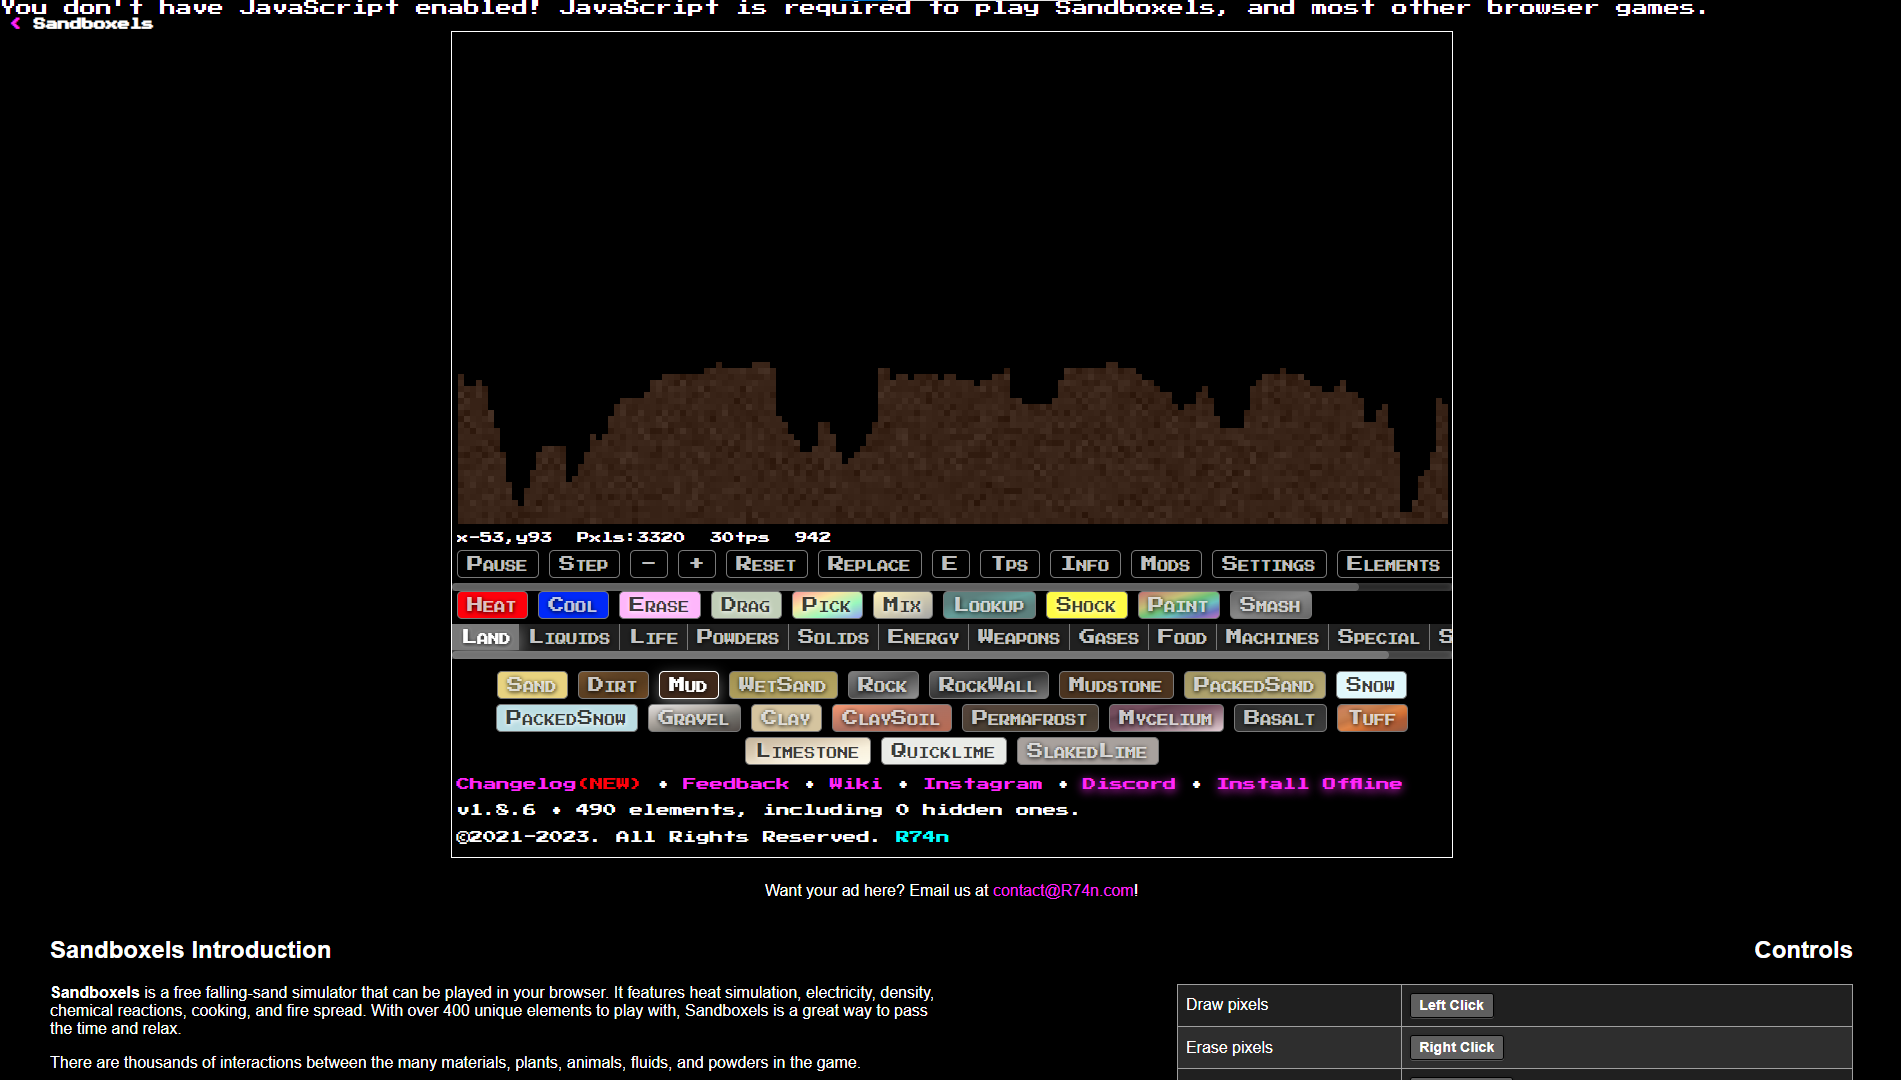Select the Paint tool
The width and height of the screenshot is (1901, 1080).
1178,605
